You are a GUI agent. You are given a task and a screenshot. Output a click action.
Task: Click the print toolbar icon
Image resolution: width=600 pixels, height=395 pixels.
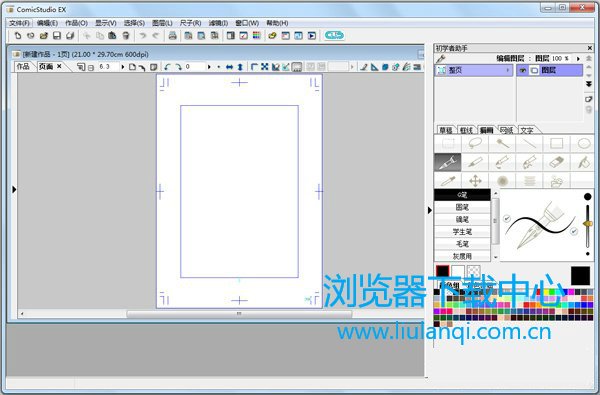tap(173, 36)
